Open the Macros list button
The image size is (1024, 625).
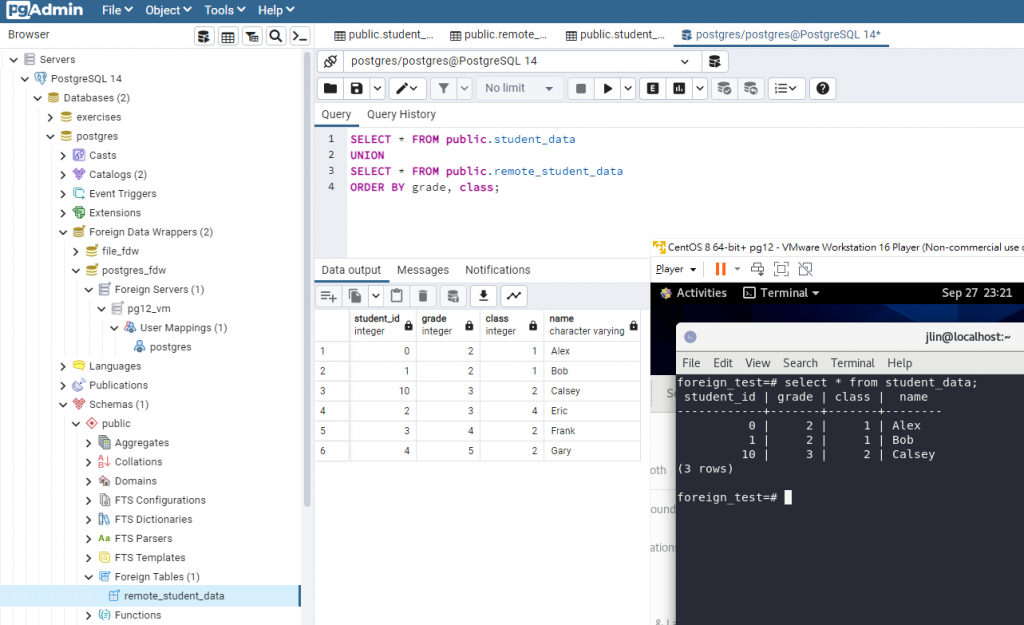point(785,88)
